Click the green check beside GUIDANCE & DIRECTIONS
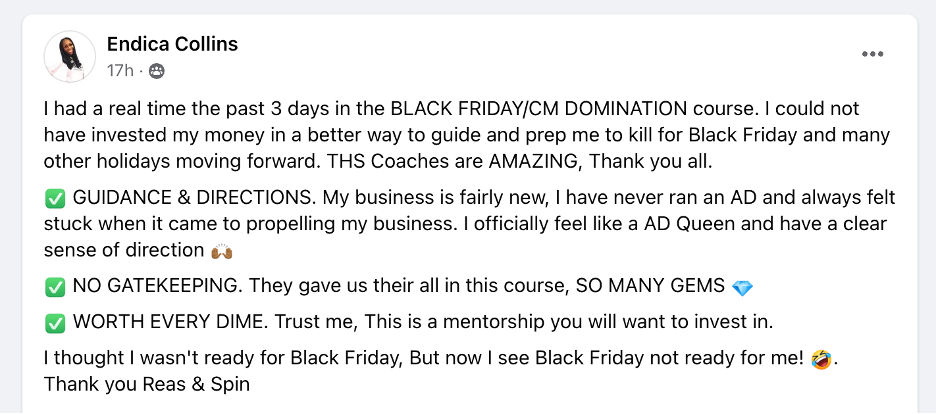This screenshot has height=414, width=936. click(x=55, y=200)
